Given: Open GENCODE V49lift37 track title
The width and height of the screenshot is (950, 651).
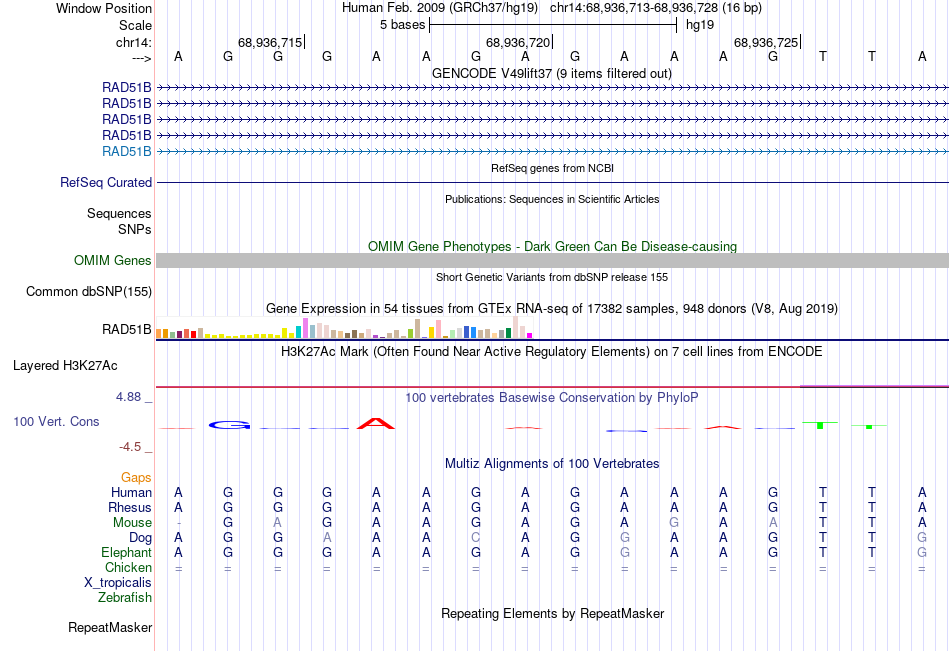Looking at the screenshot, I should (x=551, y=74).
